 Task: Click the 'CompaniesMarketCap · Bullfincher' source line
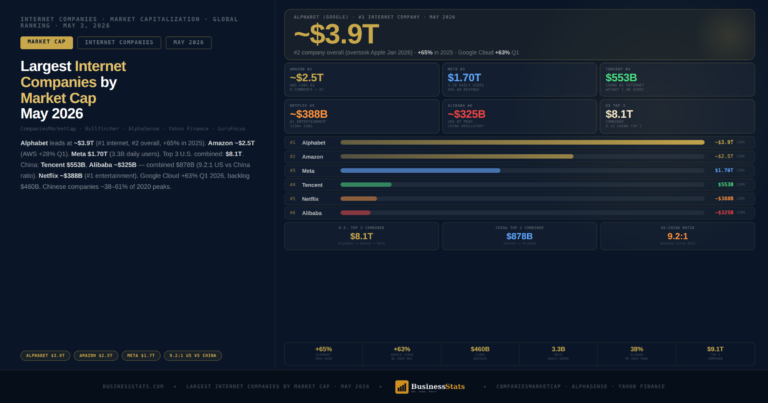[x=133, y=129]
